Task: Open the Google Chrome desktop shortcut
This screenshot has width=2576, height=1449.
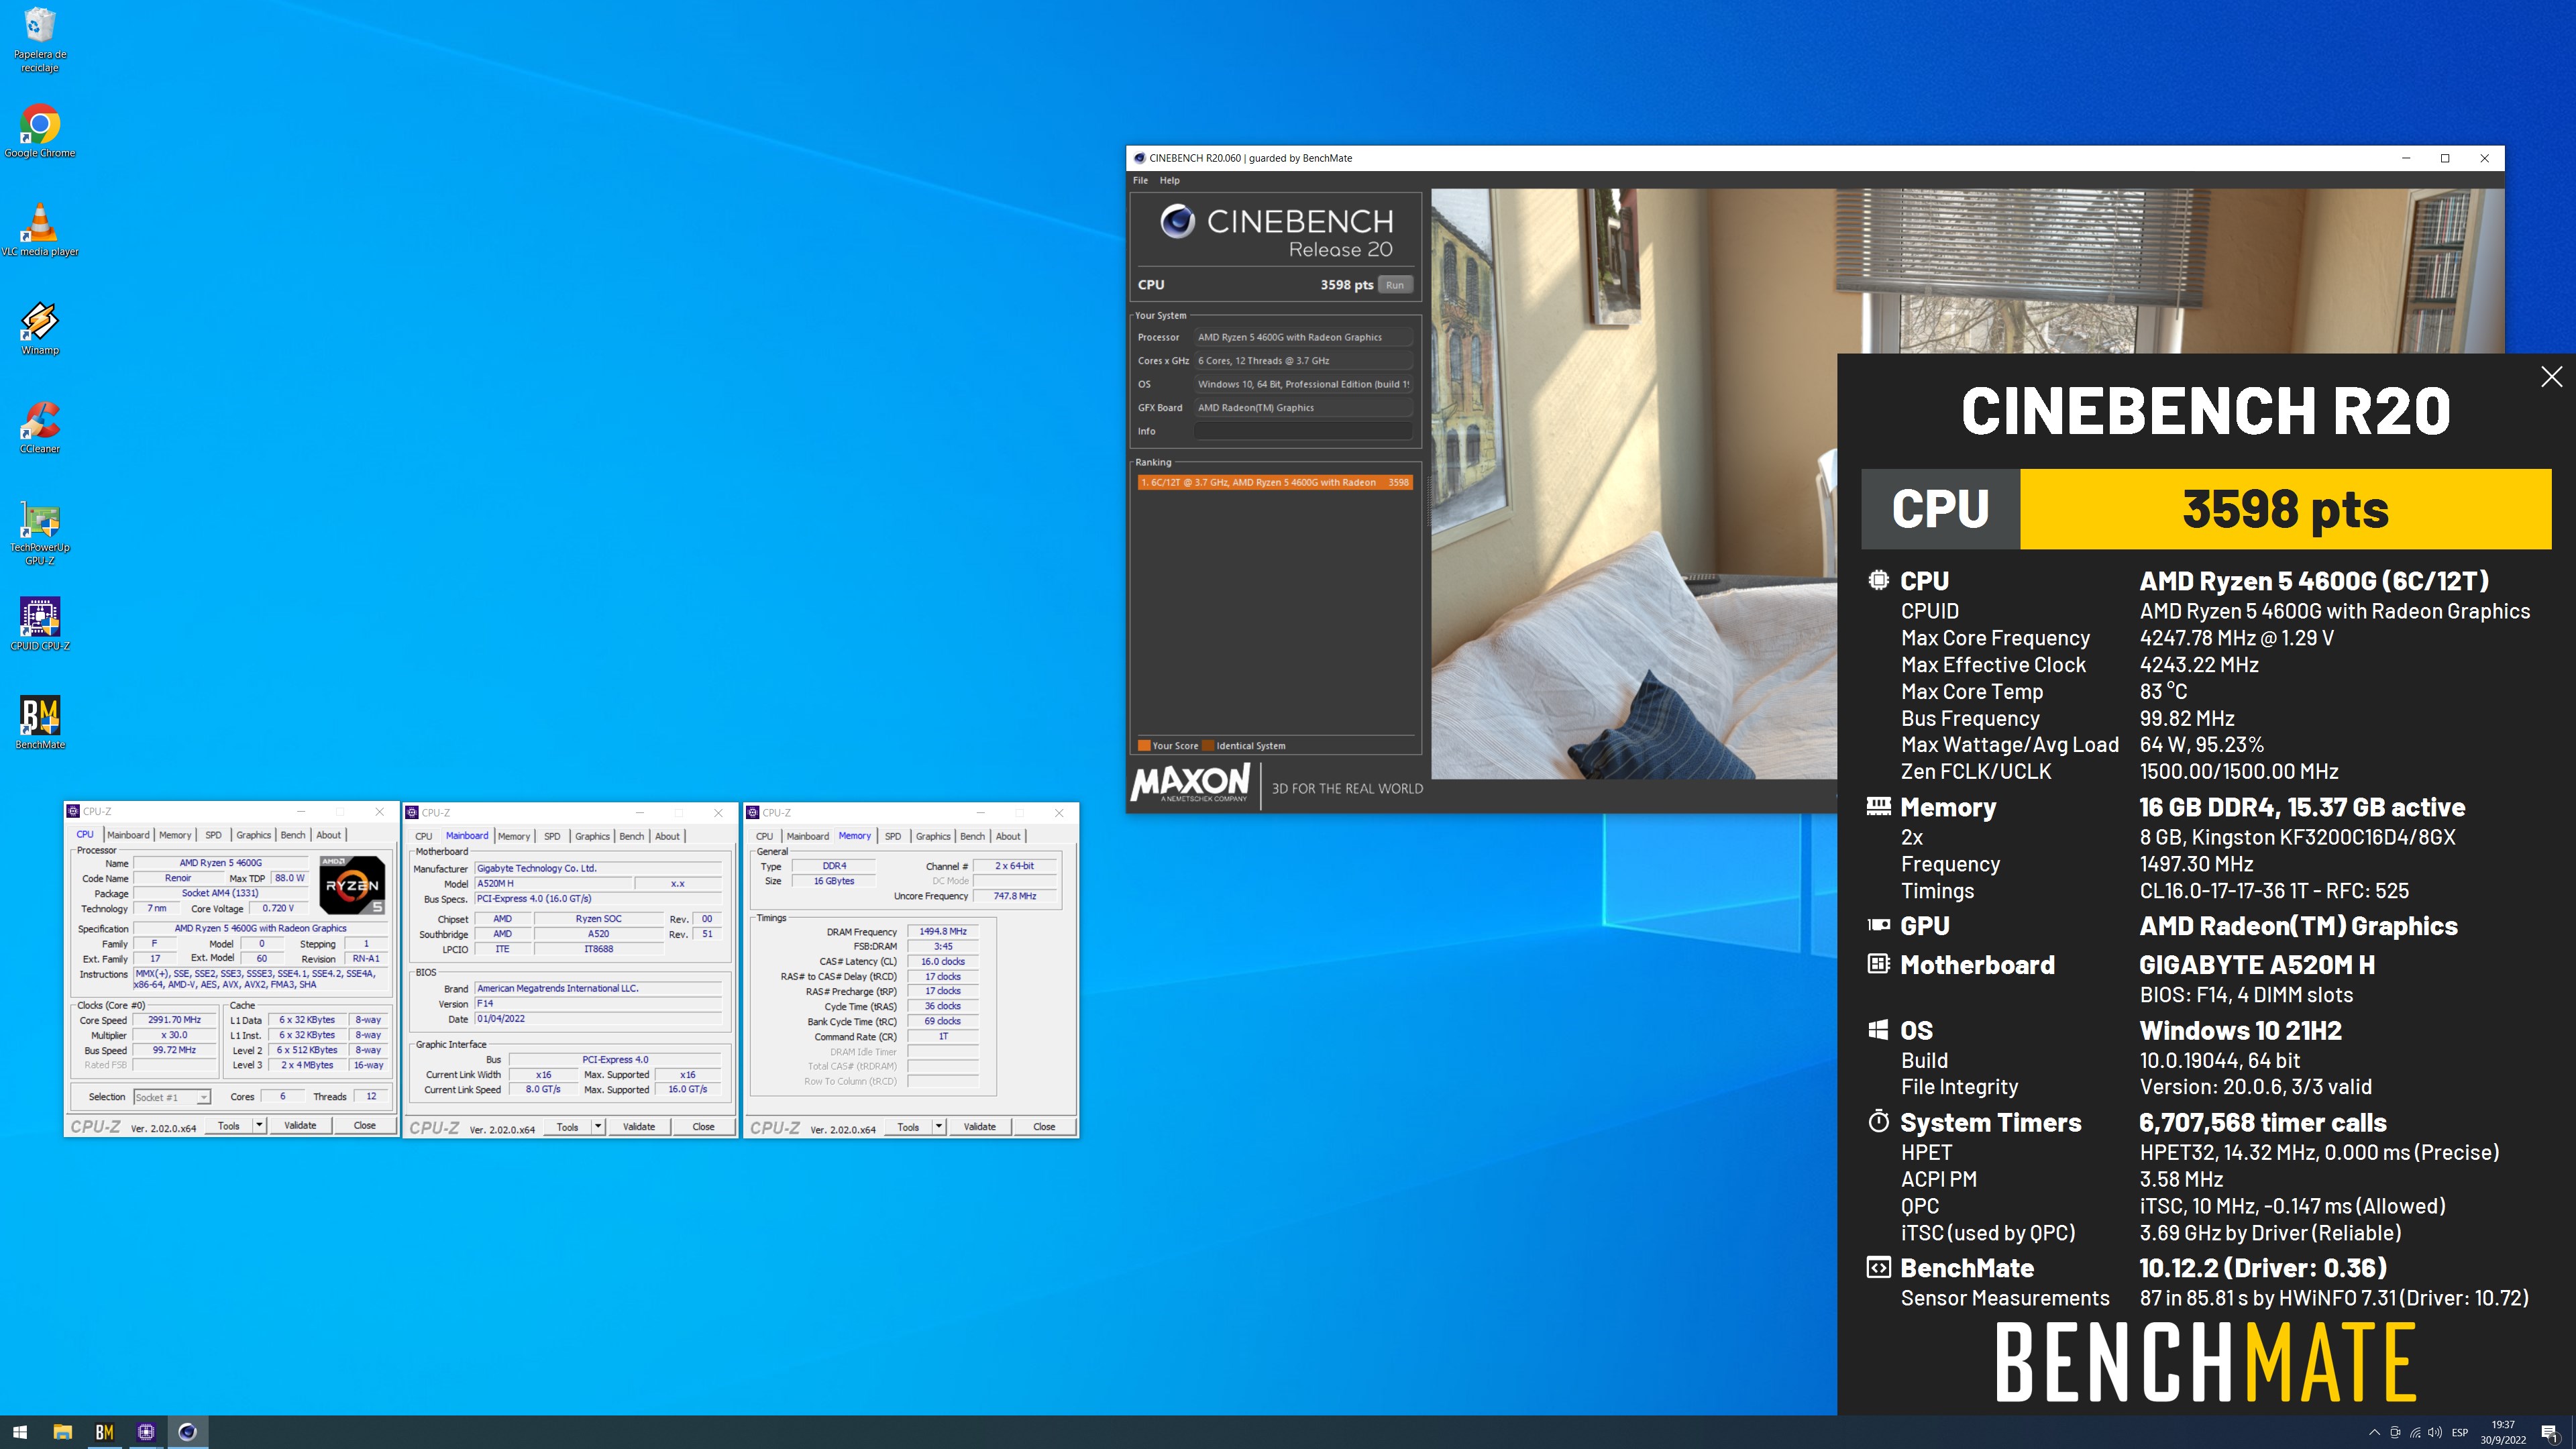Action: [x=40, y=131]
